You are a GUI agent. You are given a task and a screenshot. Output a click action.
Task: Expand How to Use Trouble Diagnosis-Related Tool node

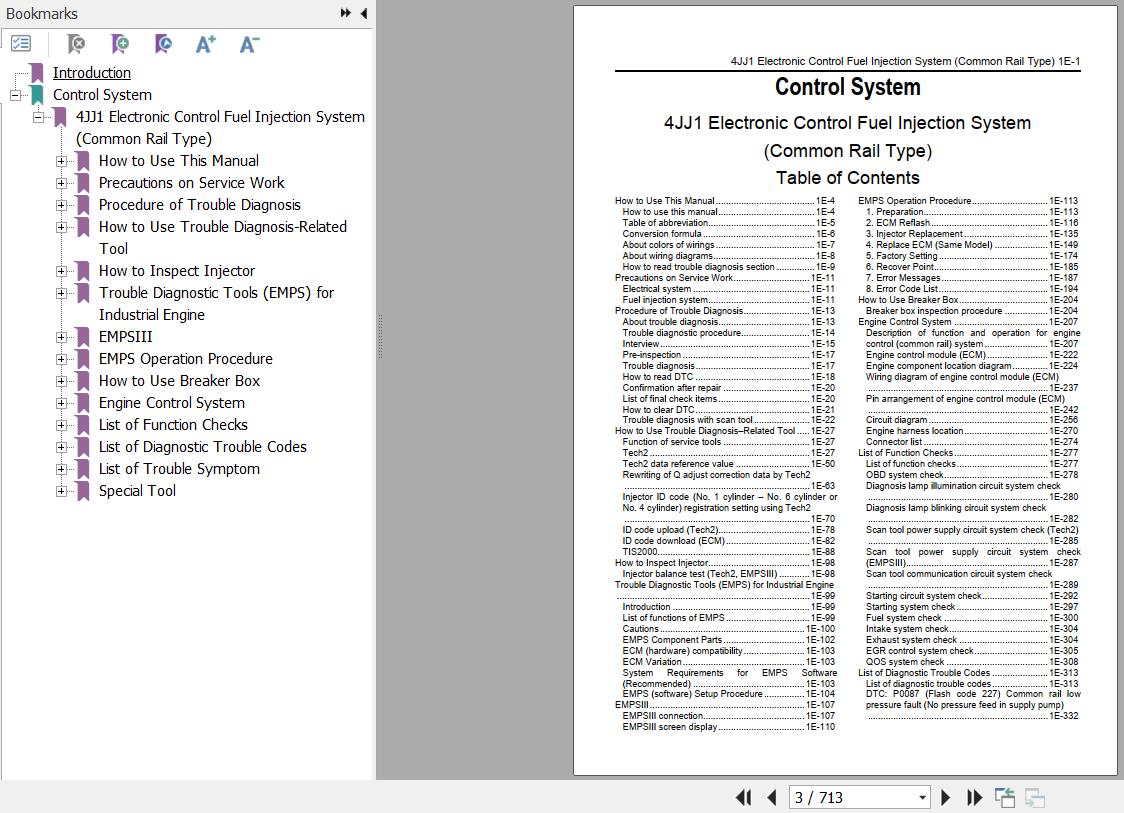pos(61,227)
